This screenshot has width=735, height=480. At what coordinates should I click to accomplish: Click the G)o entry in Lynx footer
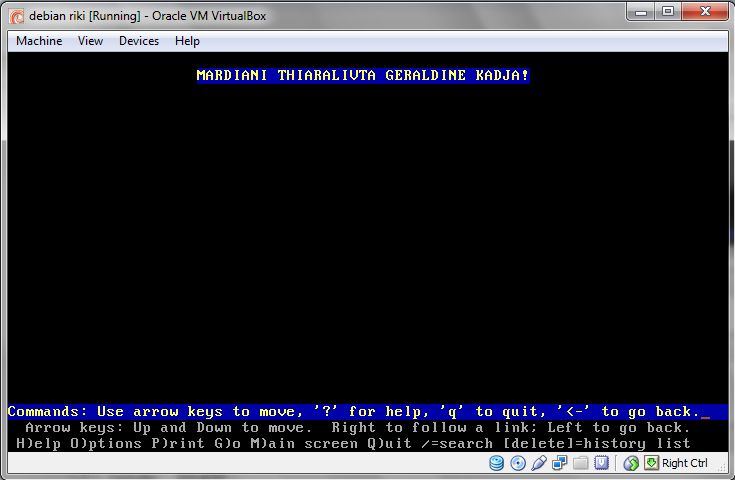point(228,443)
